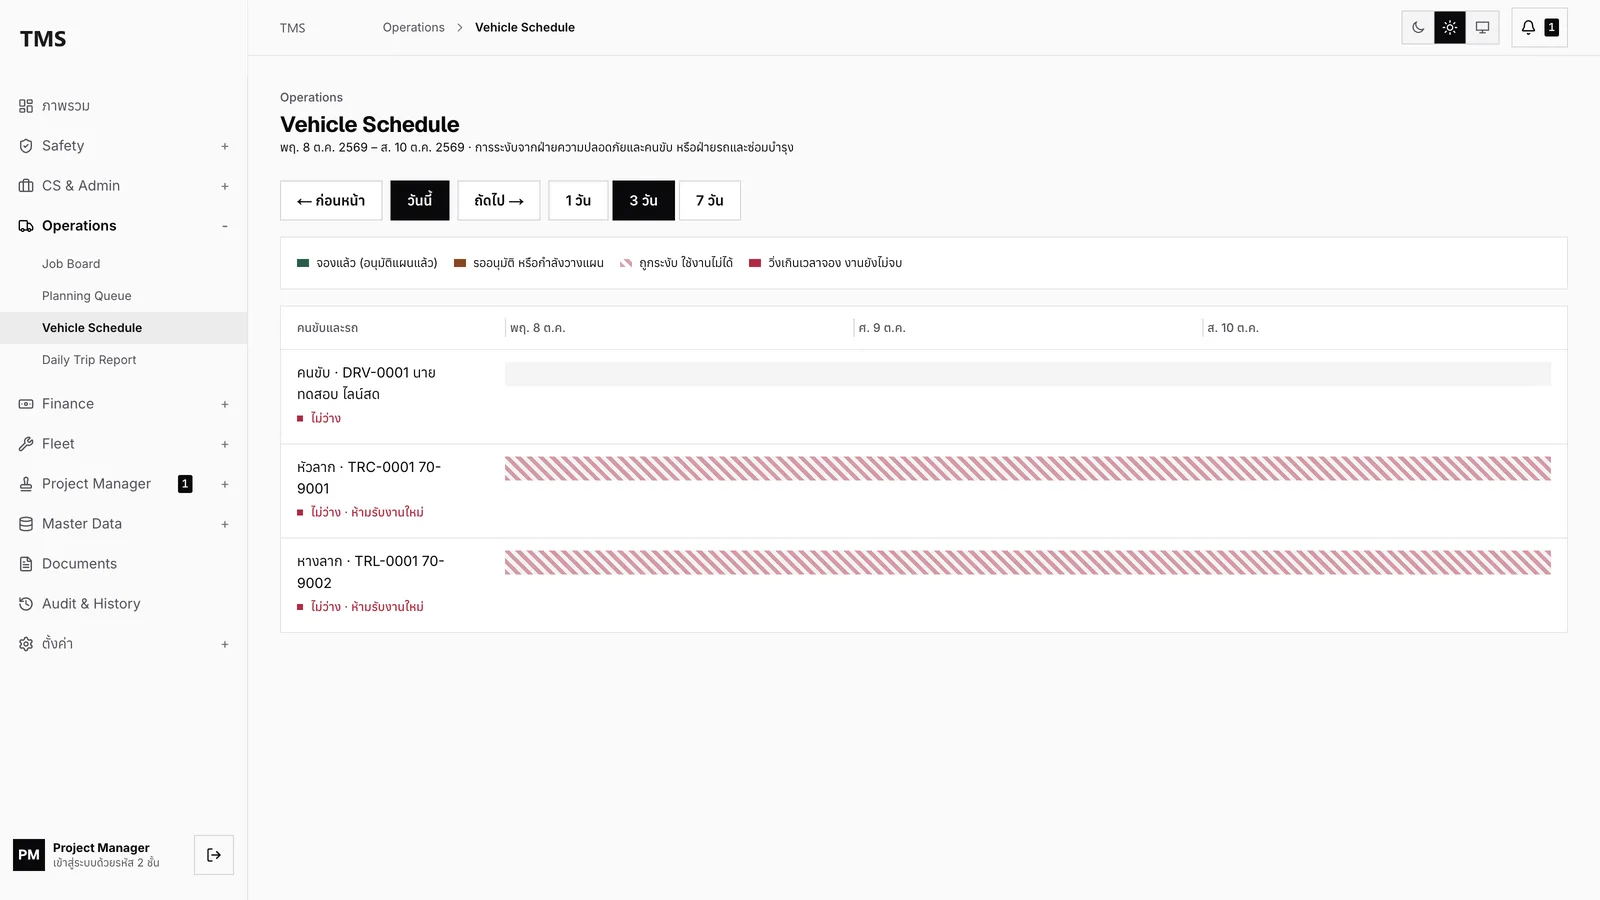The height and width of the screenshot is (900, 1600).
Task: Select the light mode sun toggle
Action: pyautogui.click(x=1450, y=28)
